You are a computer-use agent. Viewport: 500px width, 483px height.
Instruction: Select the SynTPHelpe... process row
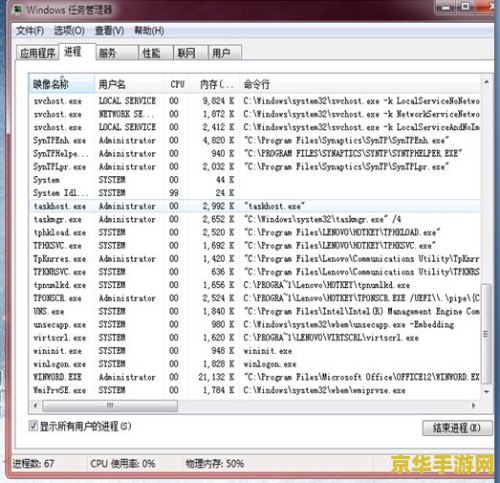click(255, 154)
